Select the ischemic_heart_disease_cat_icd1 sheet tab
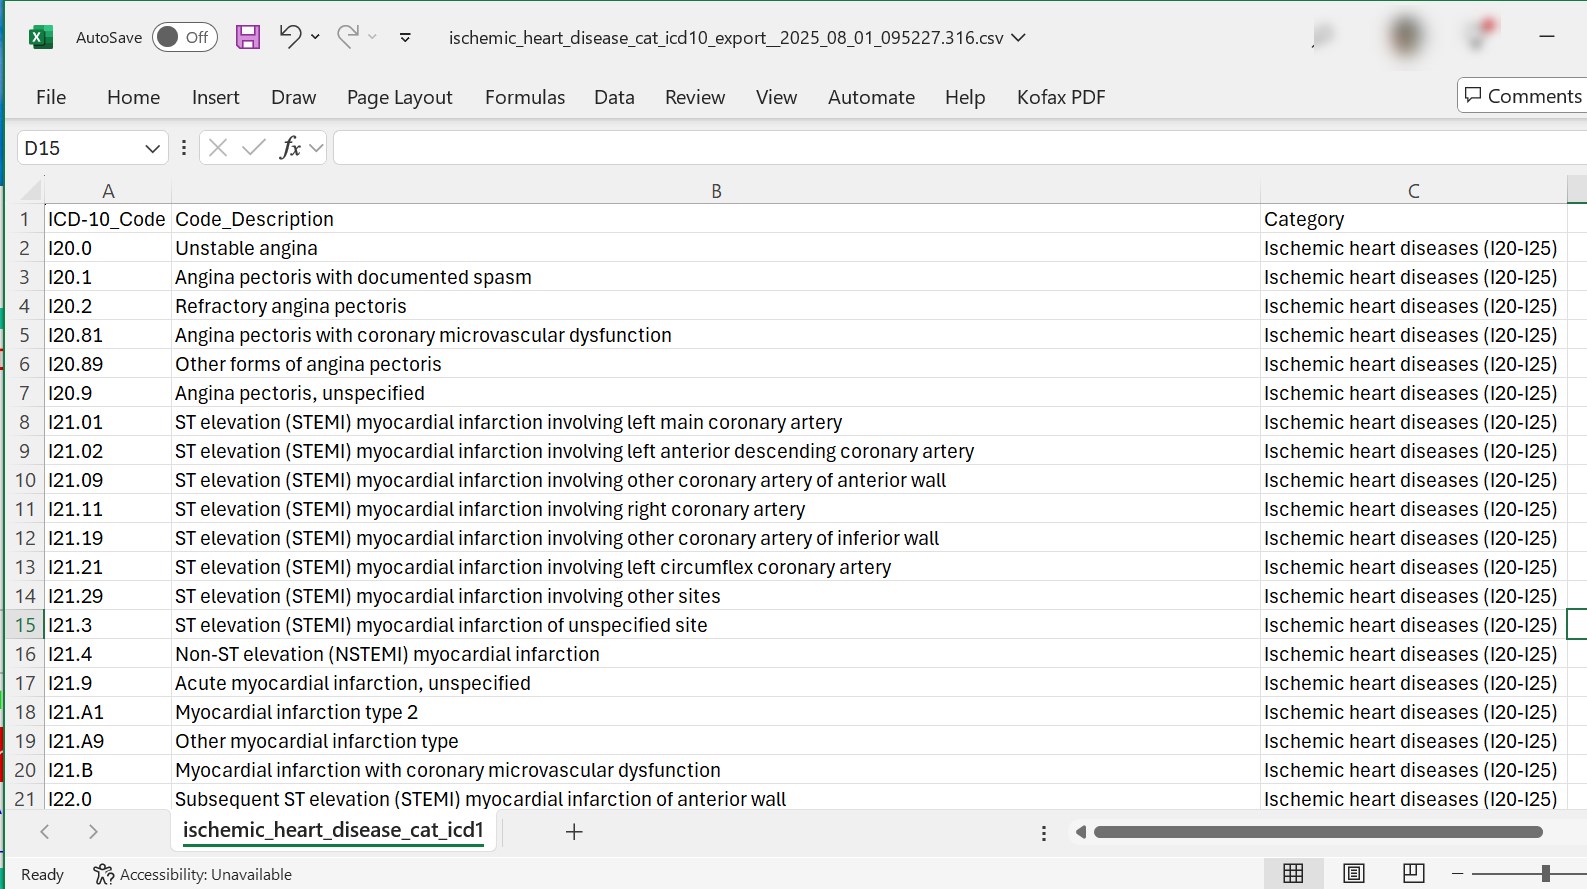Screen dimensions: 1587x889 pyautogui.click(x=333, y=830)
